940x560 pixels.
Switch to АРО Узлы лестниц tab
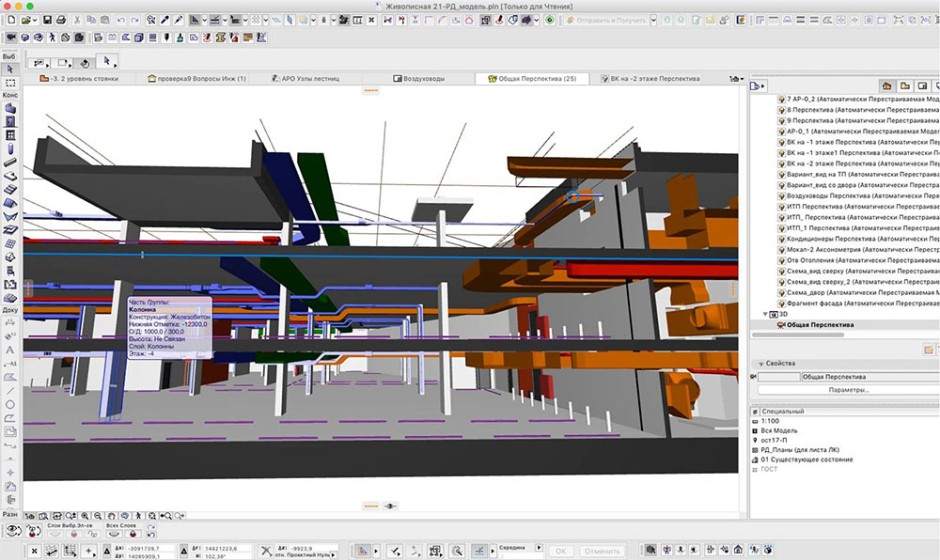pyautogui.click(x=310, y=78)
